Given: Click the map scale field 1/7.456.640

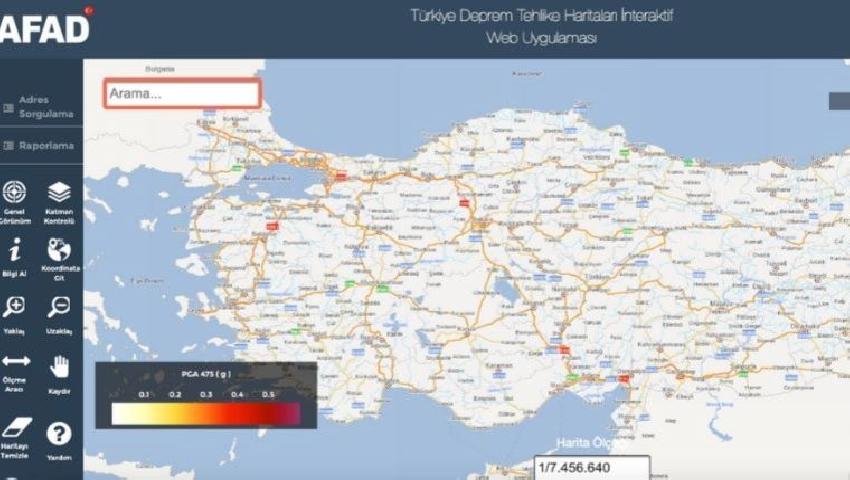Looking at the screenshot, I should [x=590, y=468].
